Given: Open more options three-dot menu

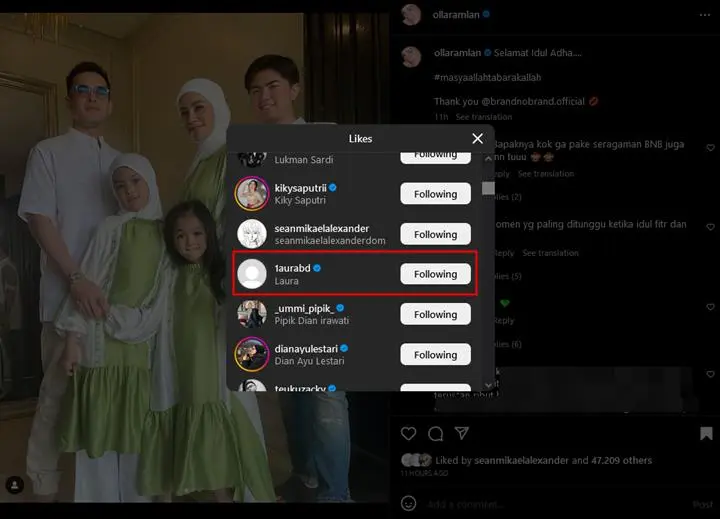Looking at the screenshot, I should (x=705, y=15).
